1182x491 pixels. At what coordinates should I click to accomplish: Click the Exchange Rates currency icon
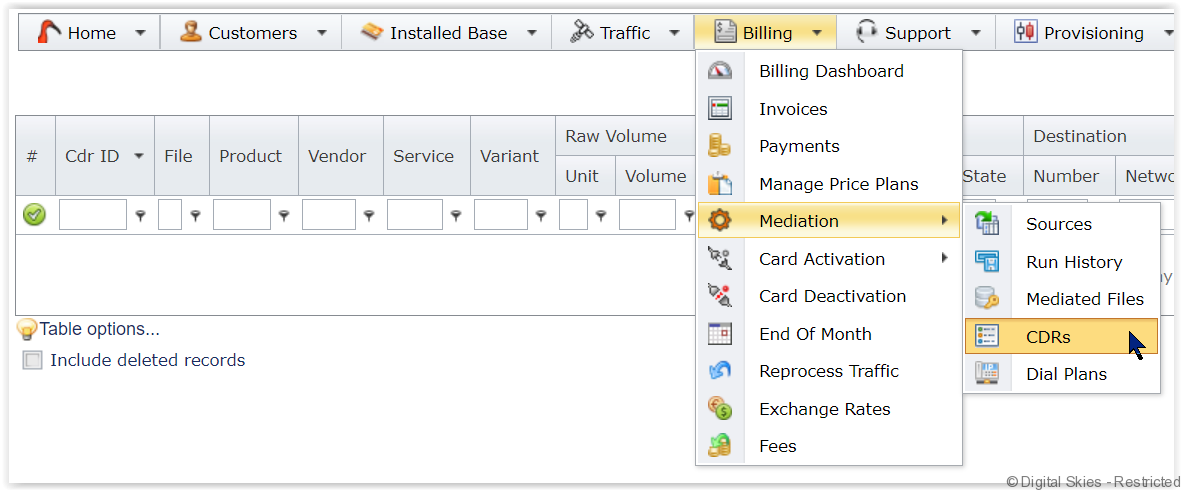[x=719, y=409]
